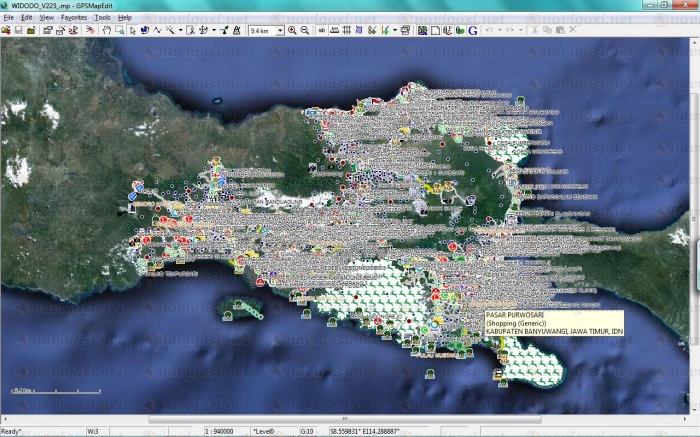Click the Save disk icon in toolbar
Screen dimensions: 700x437
click(19, 30)
